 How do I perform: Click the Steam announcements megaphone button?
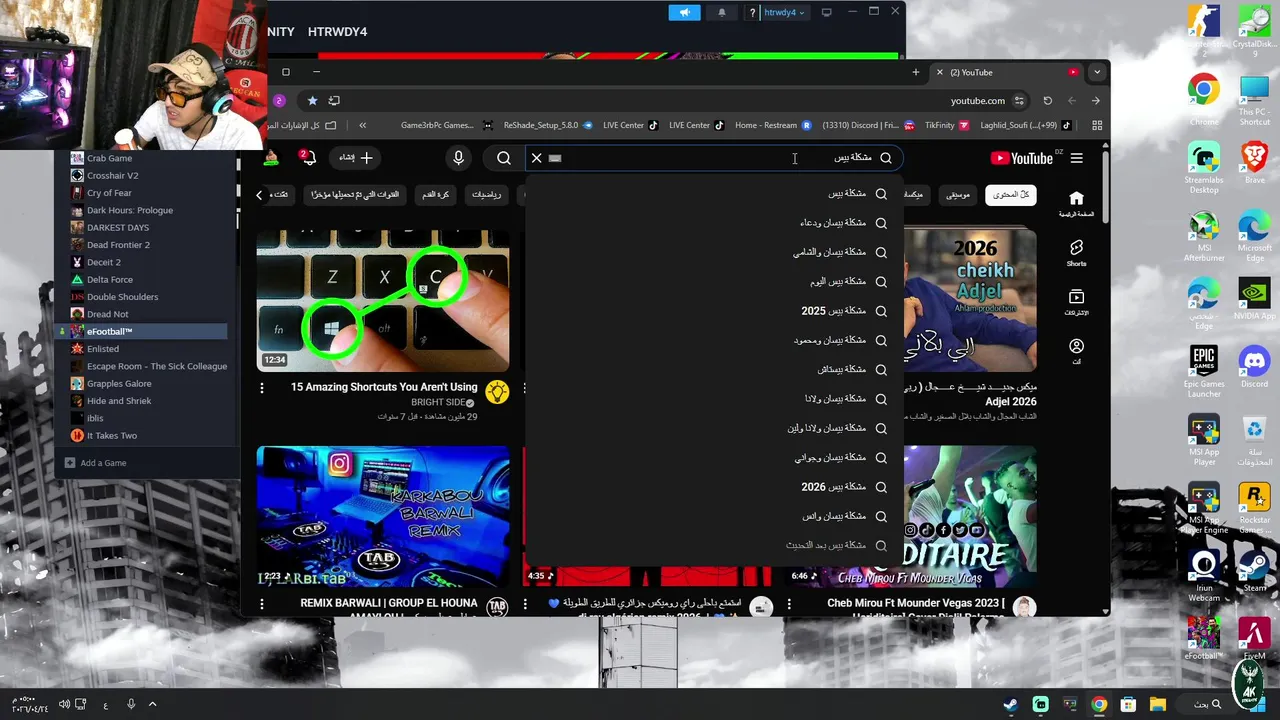[x=684, y=13]
